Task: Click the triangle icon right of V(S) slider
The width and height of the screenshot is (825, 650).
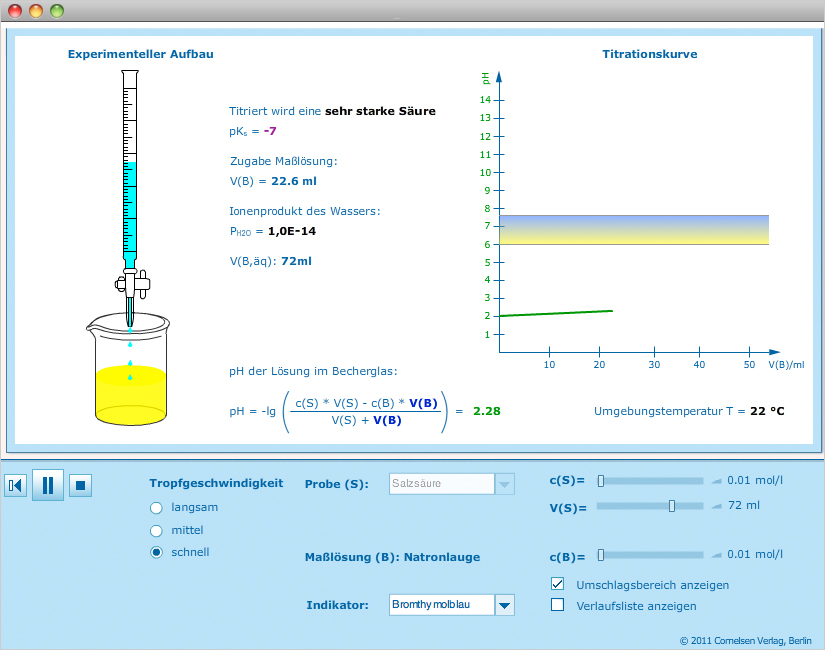Action: coord(716,506)
